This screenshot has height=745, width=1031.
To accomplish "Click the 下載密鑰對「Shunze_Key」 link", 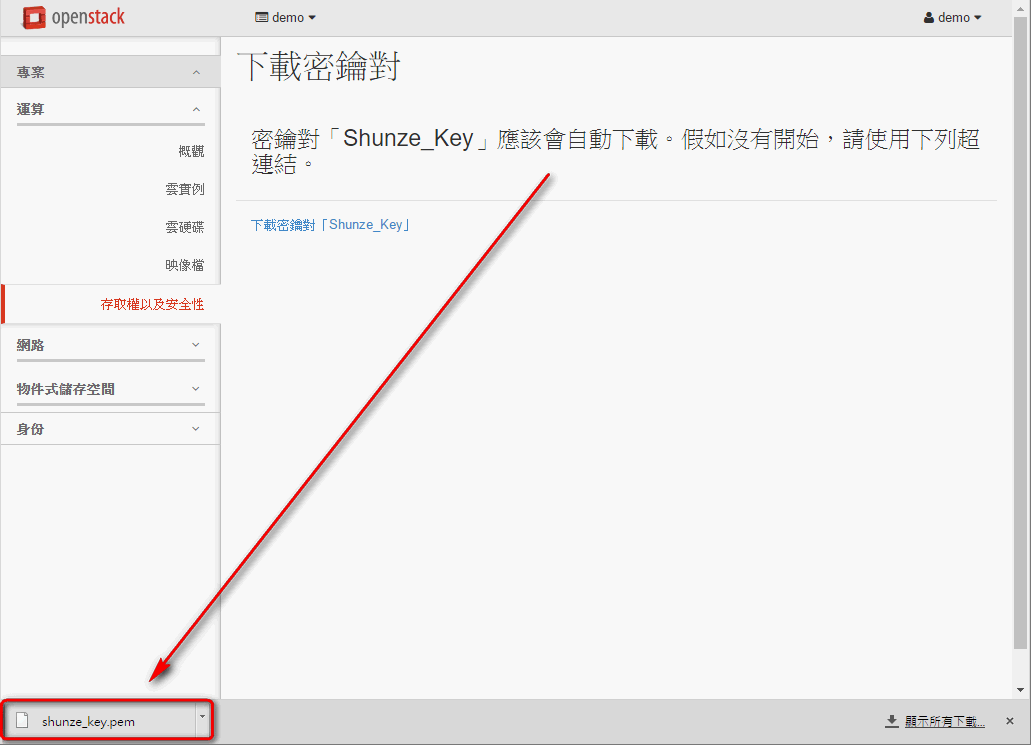I will click(x=331, y=225).
